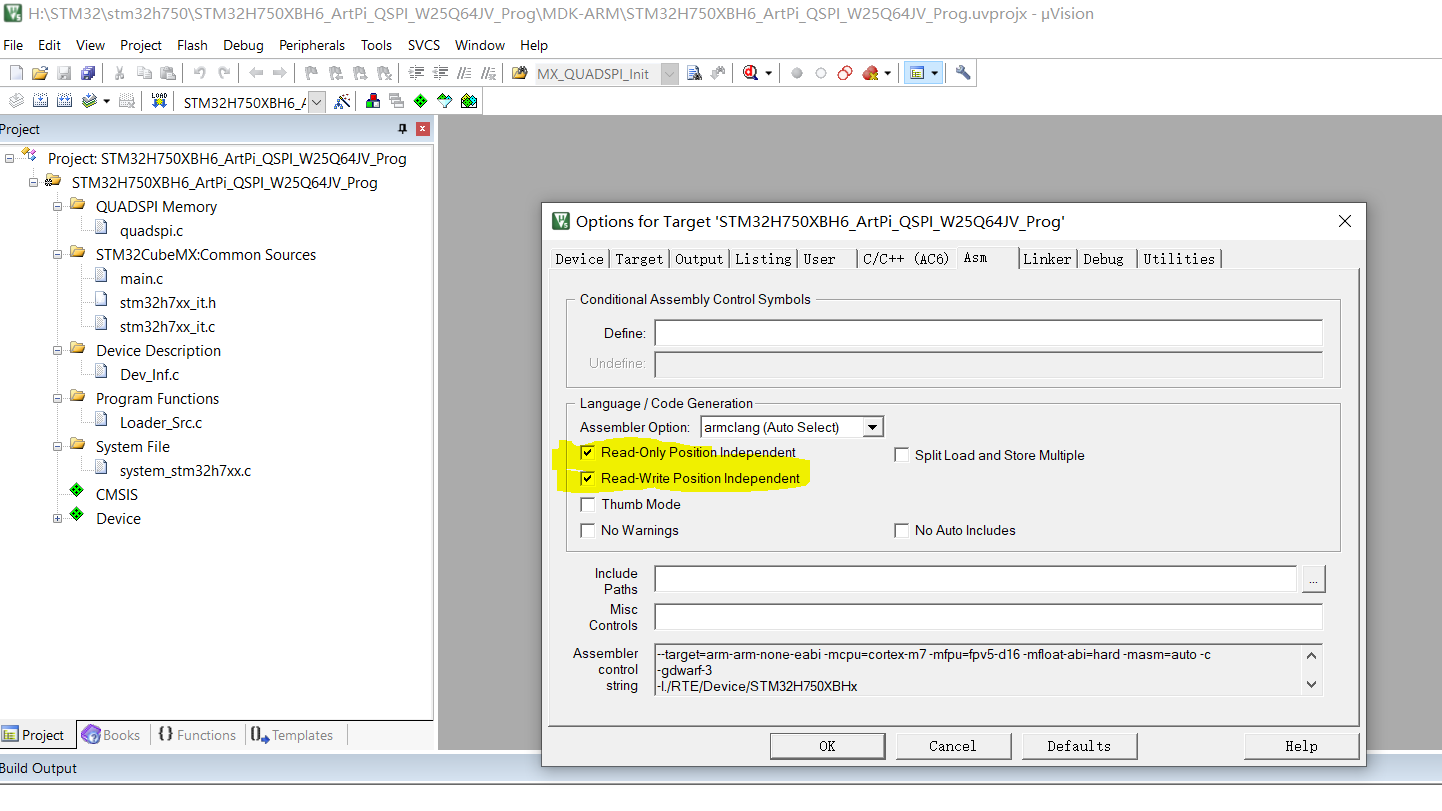The width and height of the screenshot is (1442, 811).
Task: Pin the Project panel with the pushpin icon
Action: coord(403,129)
